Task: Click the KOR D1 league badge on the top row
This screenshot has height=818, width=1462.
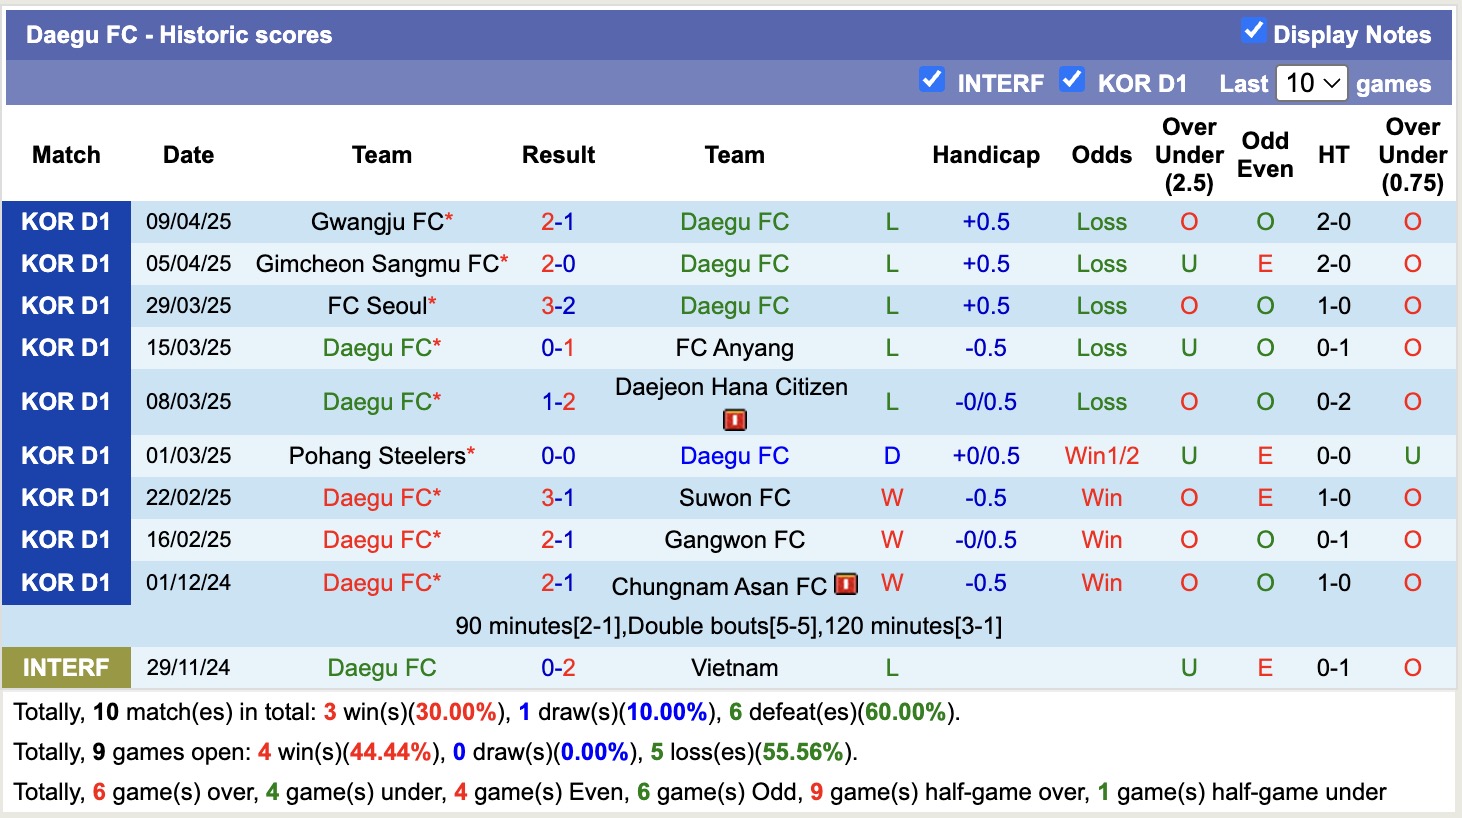Action: tap(65, 222)
